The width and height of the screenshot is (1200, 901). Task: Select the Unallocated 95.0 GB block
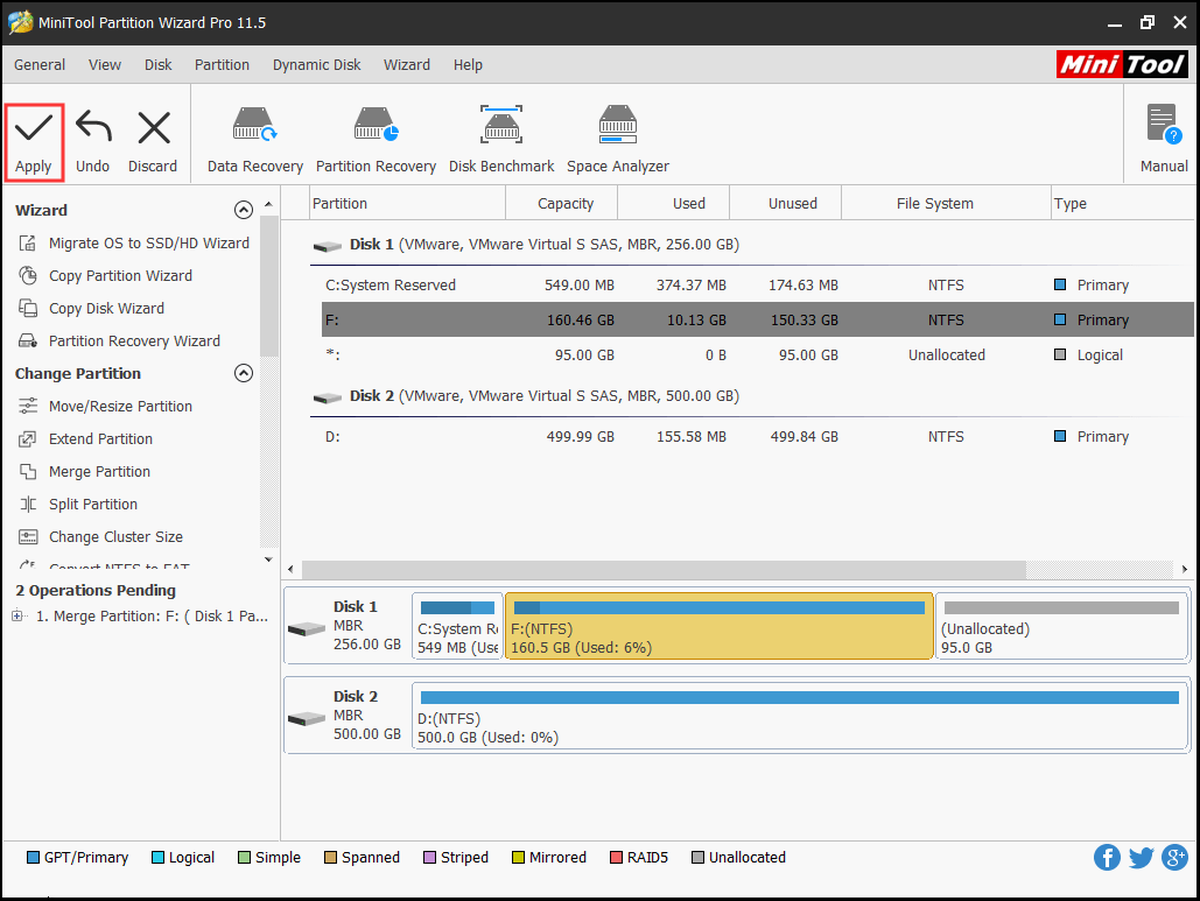[x=1062, y=627]
